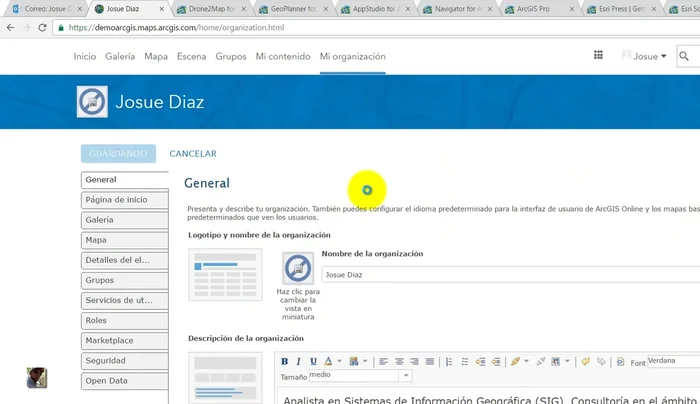
Task: Open Roles settings section
Action: [x=125, y=320]
